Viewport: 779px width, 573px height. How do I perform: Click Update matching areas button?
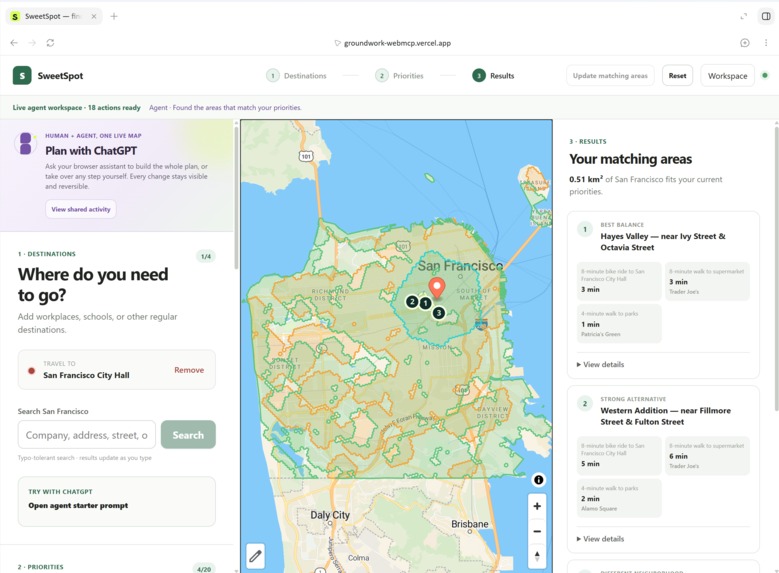(x=610, y=76)
